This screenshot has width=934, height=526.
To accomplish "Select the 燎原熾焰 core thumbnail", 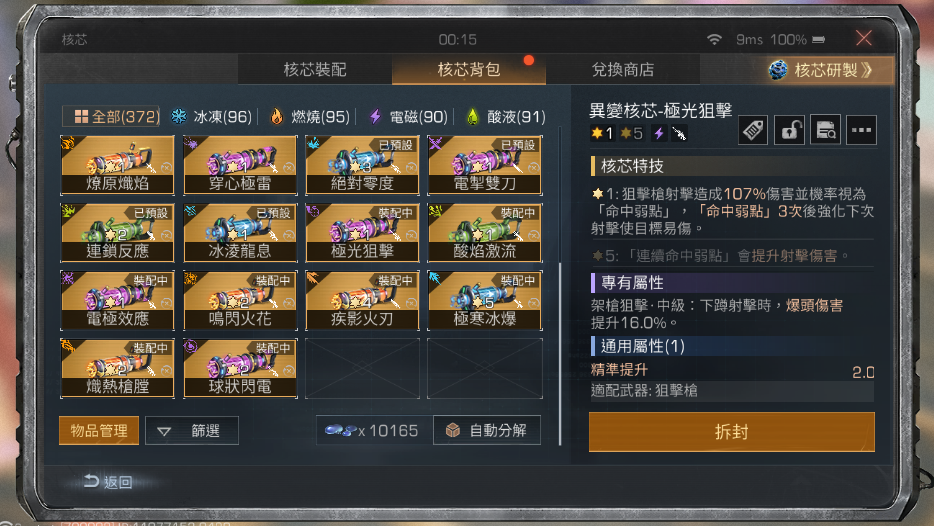I will pyautogui.click(x=117, y=165).
